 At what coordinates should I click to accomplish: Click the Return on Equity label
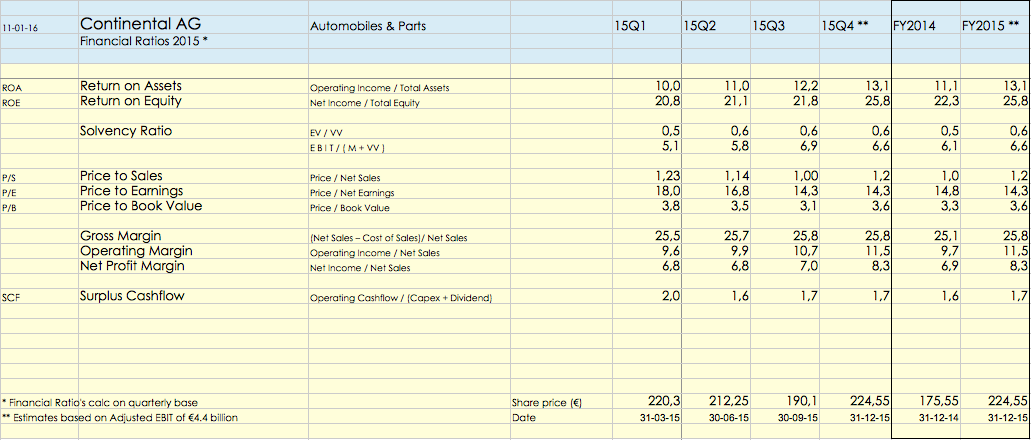tap(131, 101)
